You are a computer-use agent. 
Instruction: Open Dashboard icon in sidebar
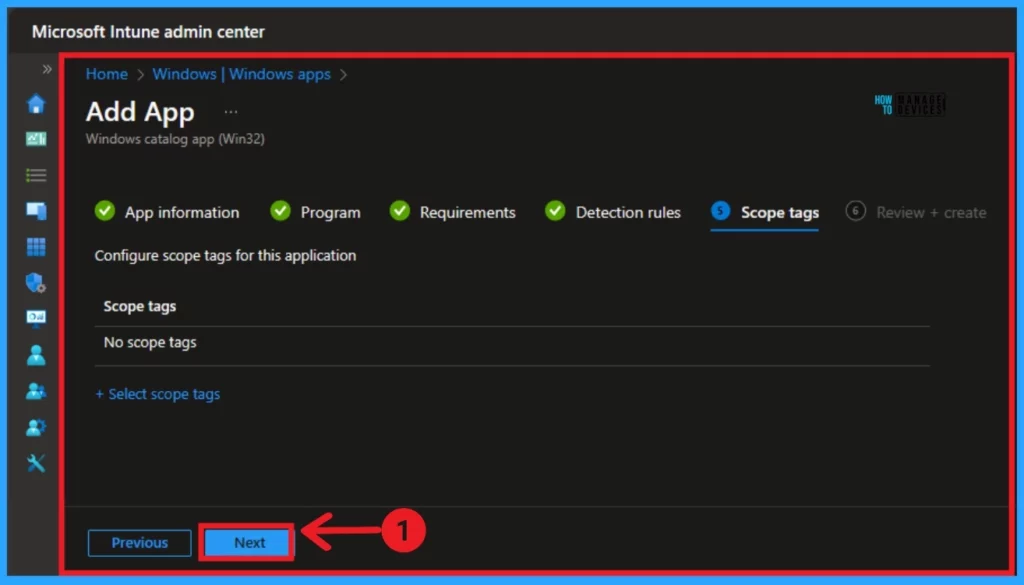[36, 139]
